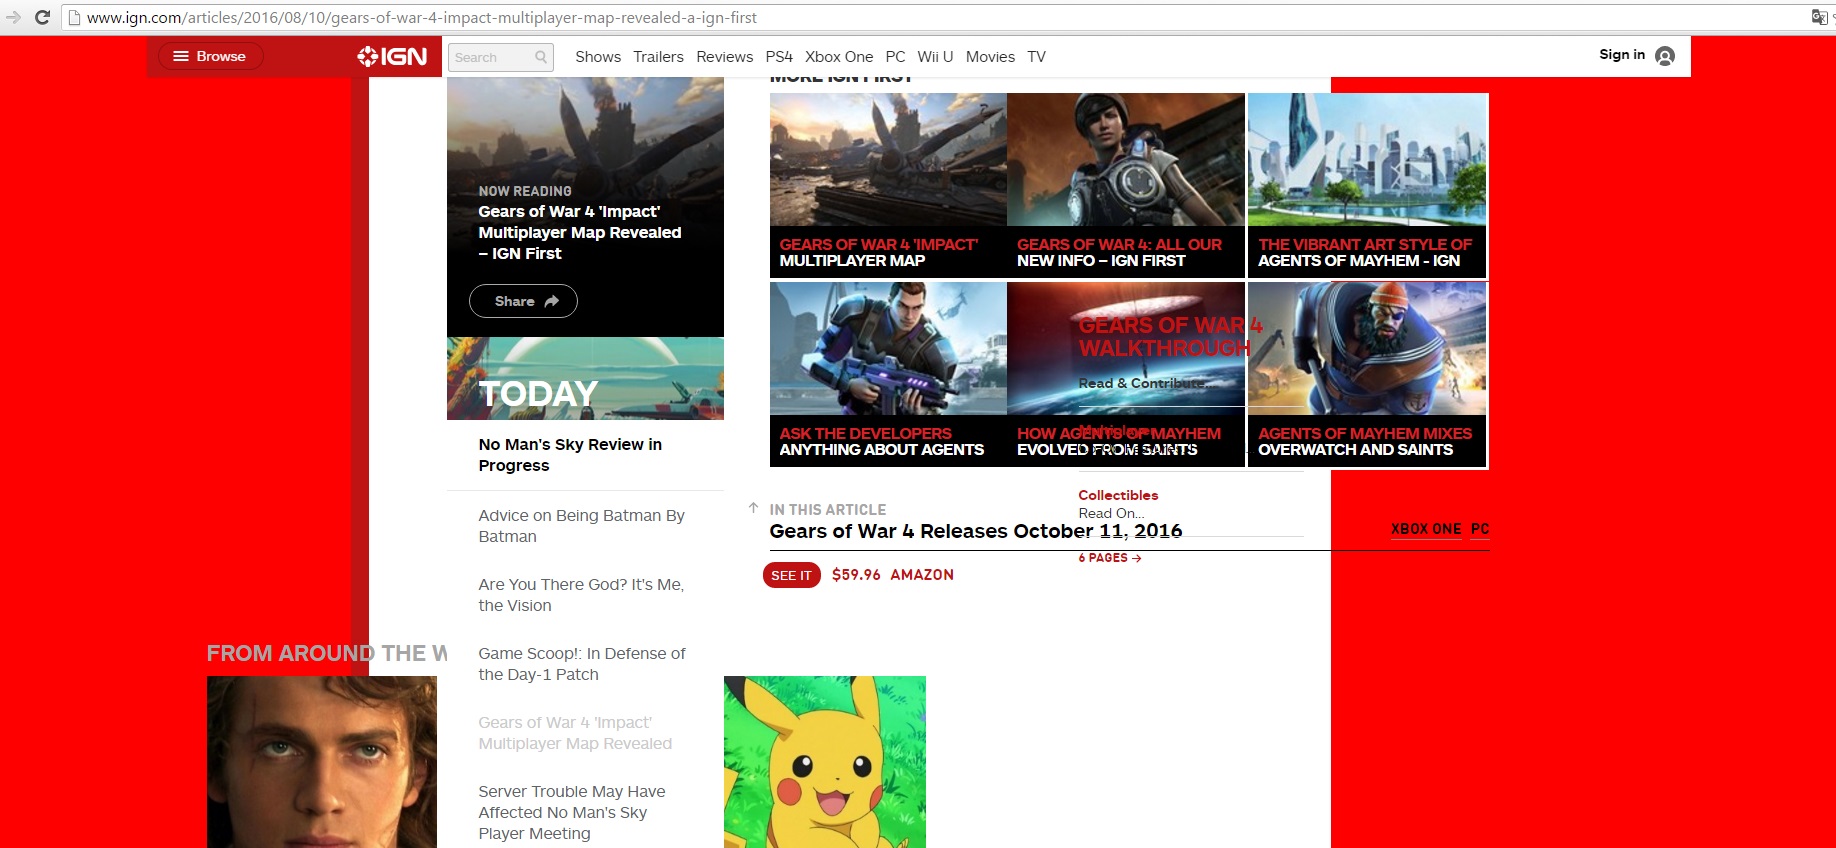
Task: Click the Collectibles link
Action: (1118, 495)
